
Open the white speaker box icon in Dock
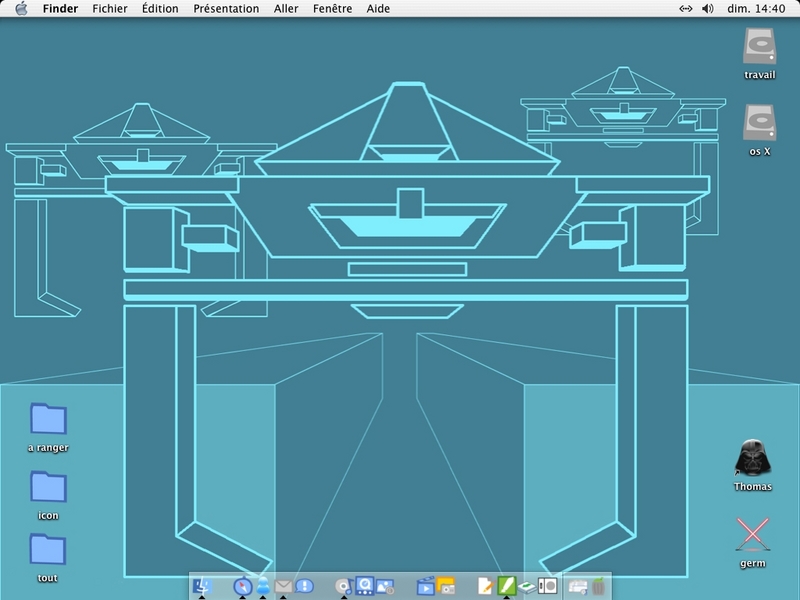coord(547,586)
